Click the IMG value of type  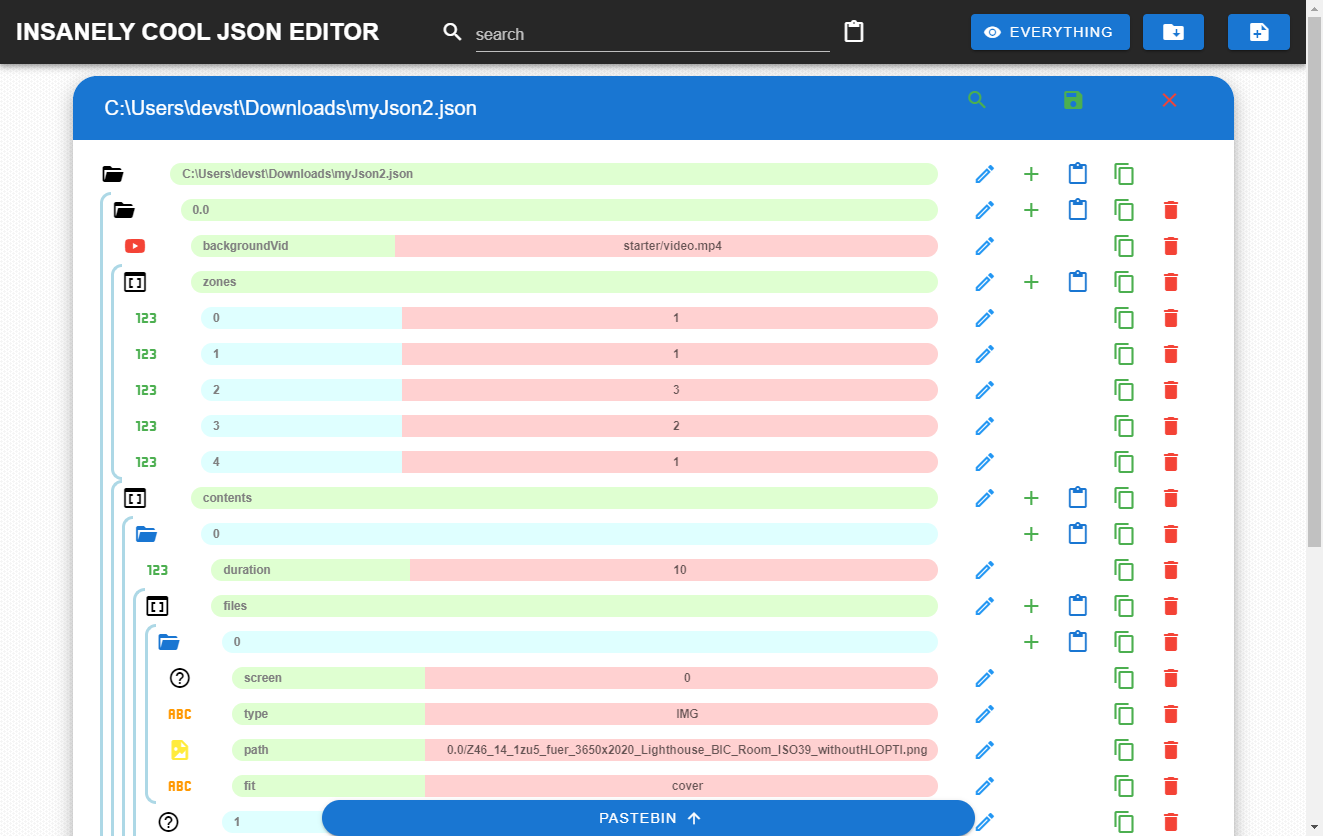pos(681,714)
